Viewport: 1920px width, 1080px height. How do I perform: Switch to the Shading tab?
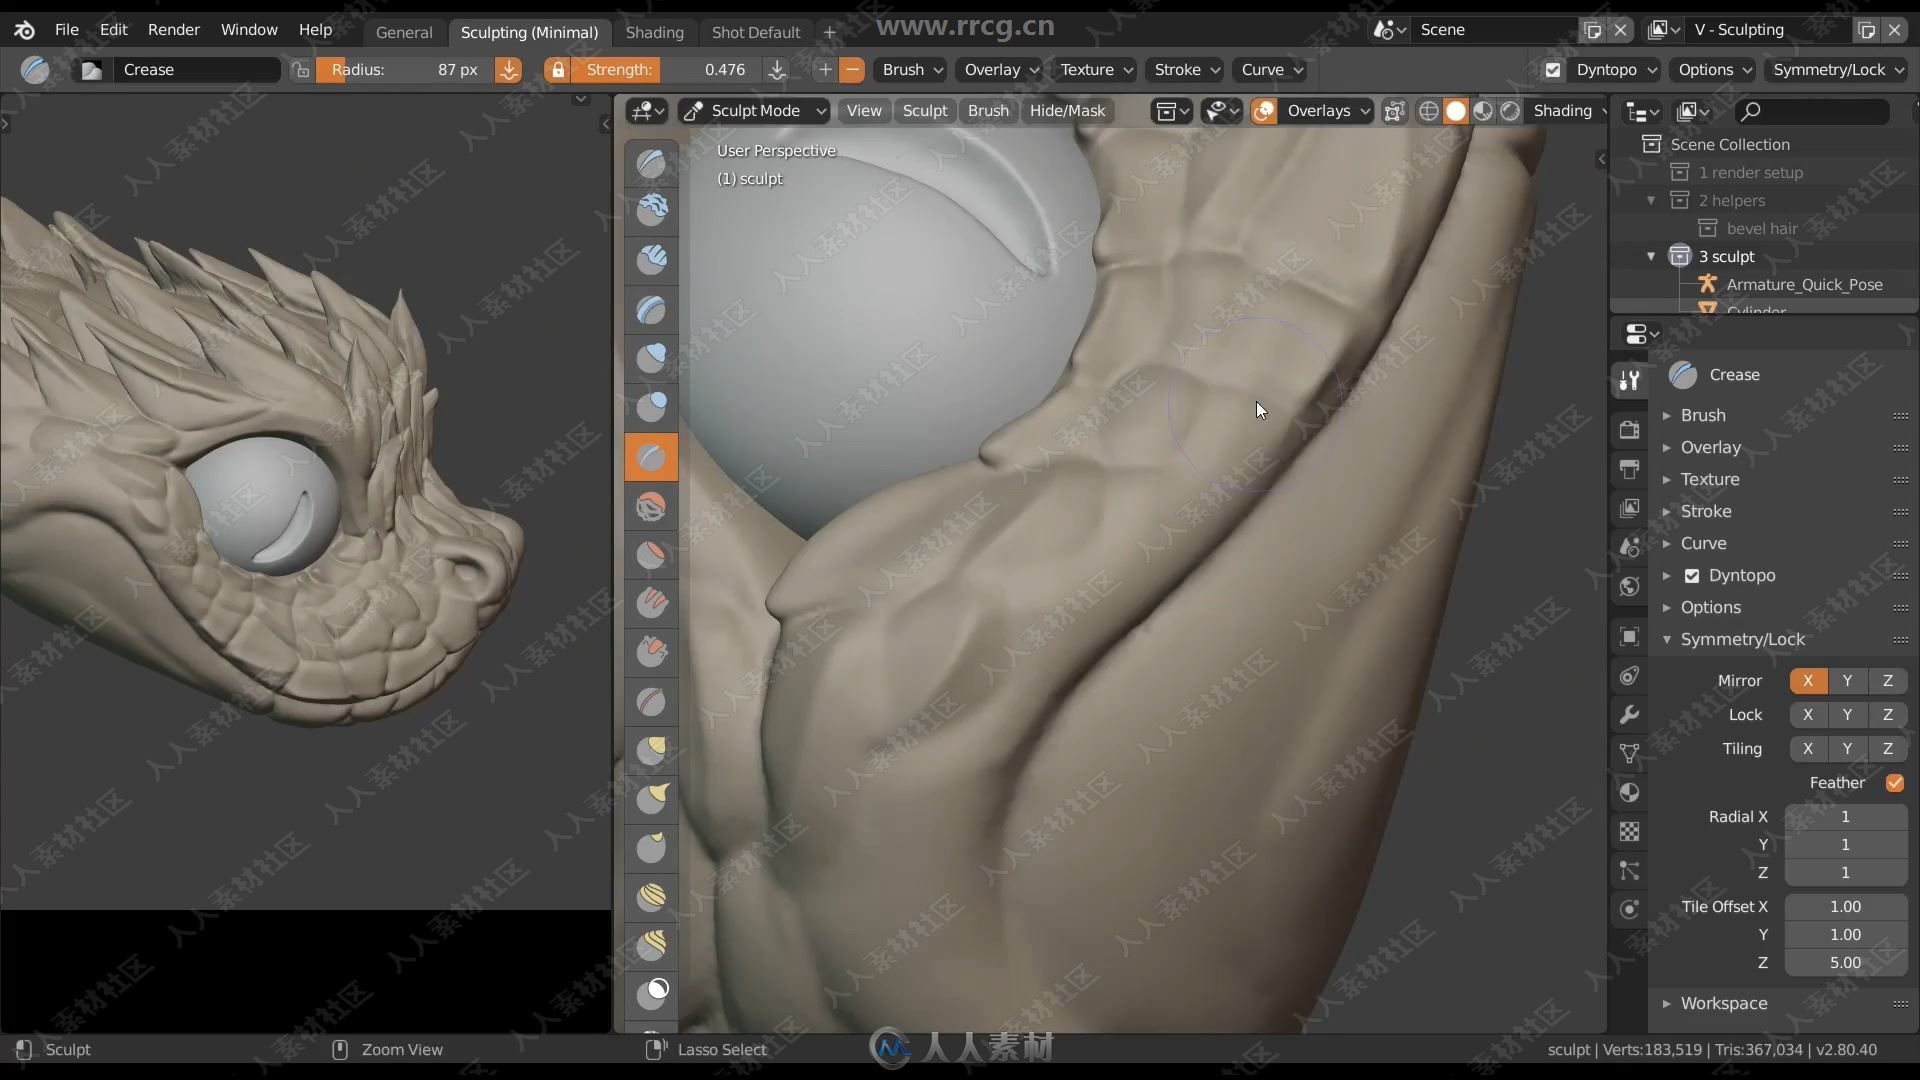point(655,29)
